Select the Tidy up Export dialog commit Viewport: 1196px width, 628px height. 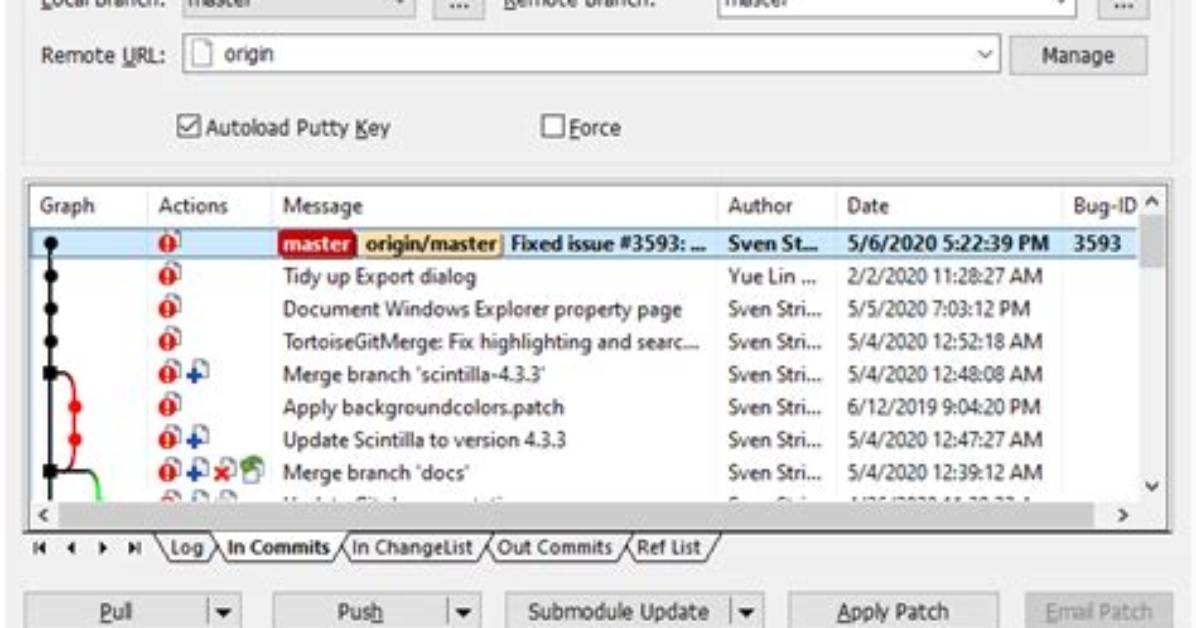(379, 276)
